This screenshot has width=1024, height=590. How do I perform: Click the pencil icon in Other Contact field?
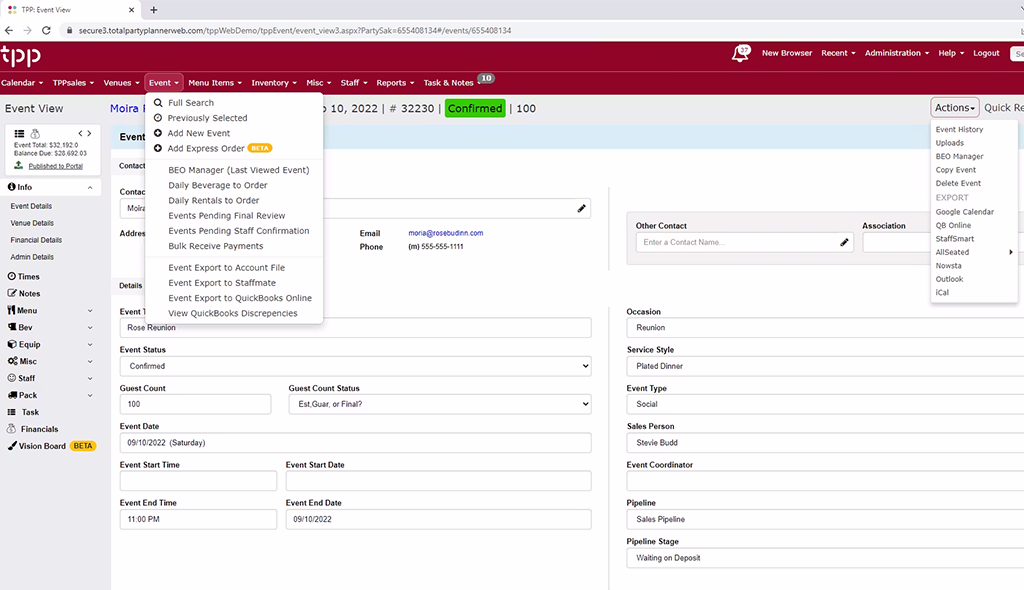[844, 242]
